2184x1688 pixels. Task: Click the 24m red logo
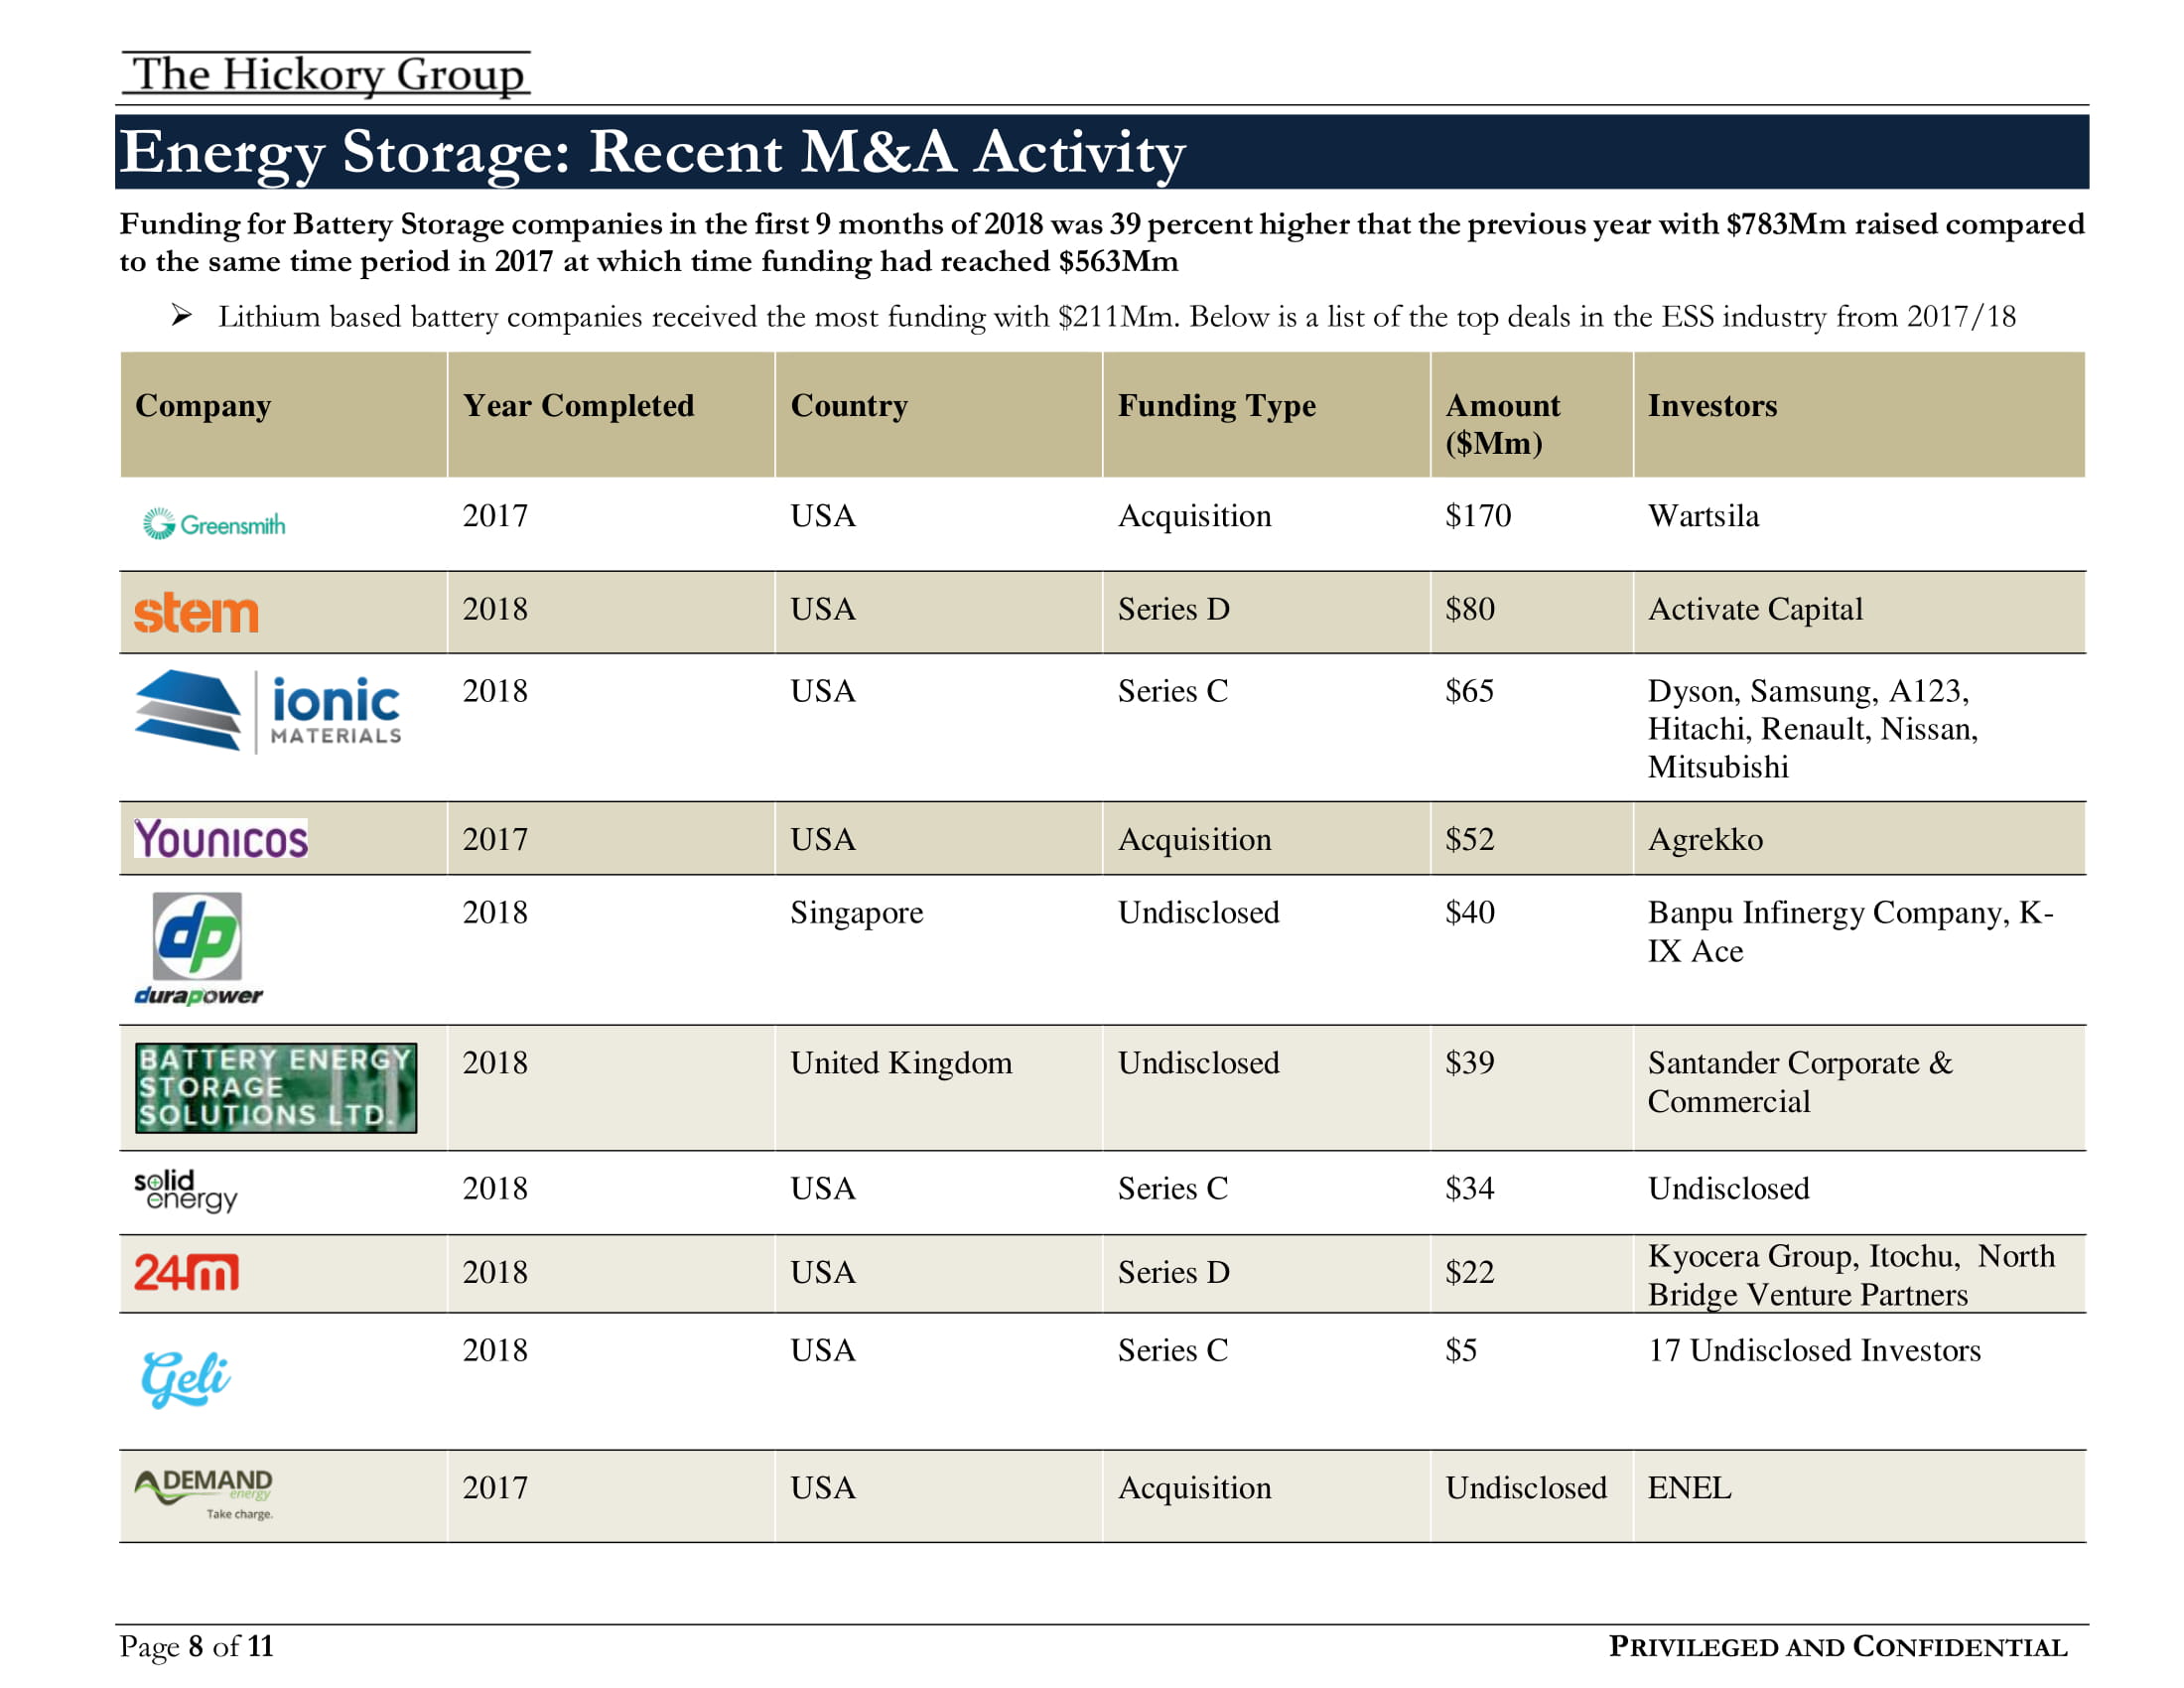(x=187, y=1273)
